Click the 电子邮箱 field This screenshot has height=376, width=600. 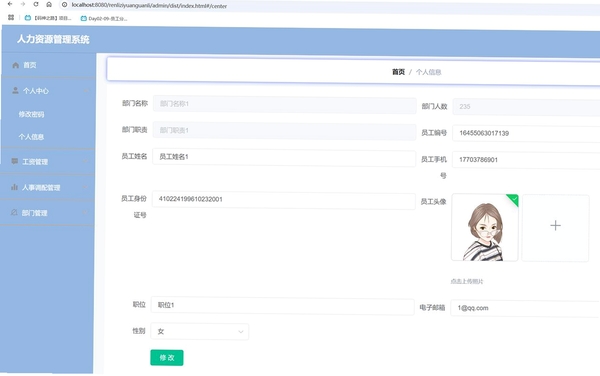(x=525, y=308)
